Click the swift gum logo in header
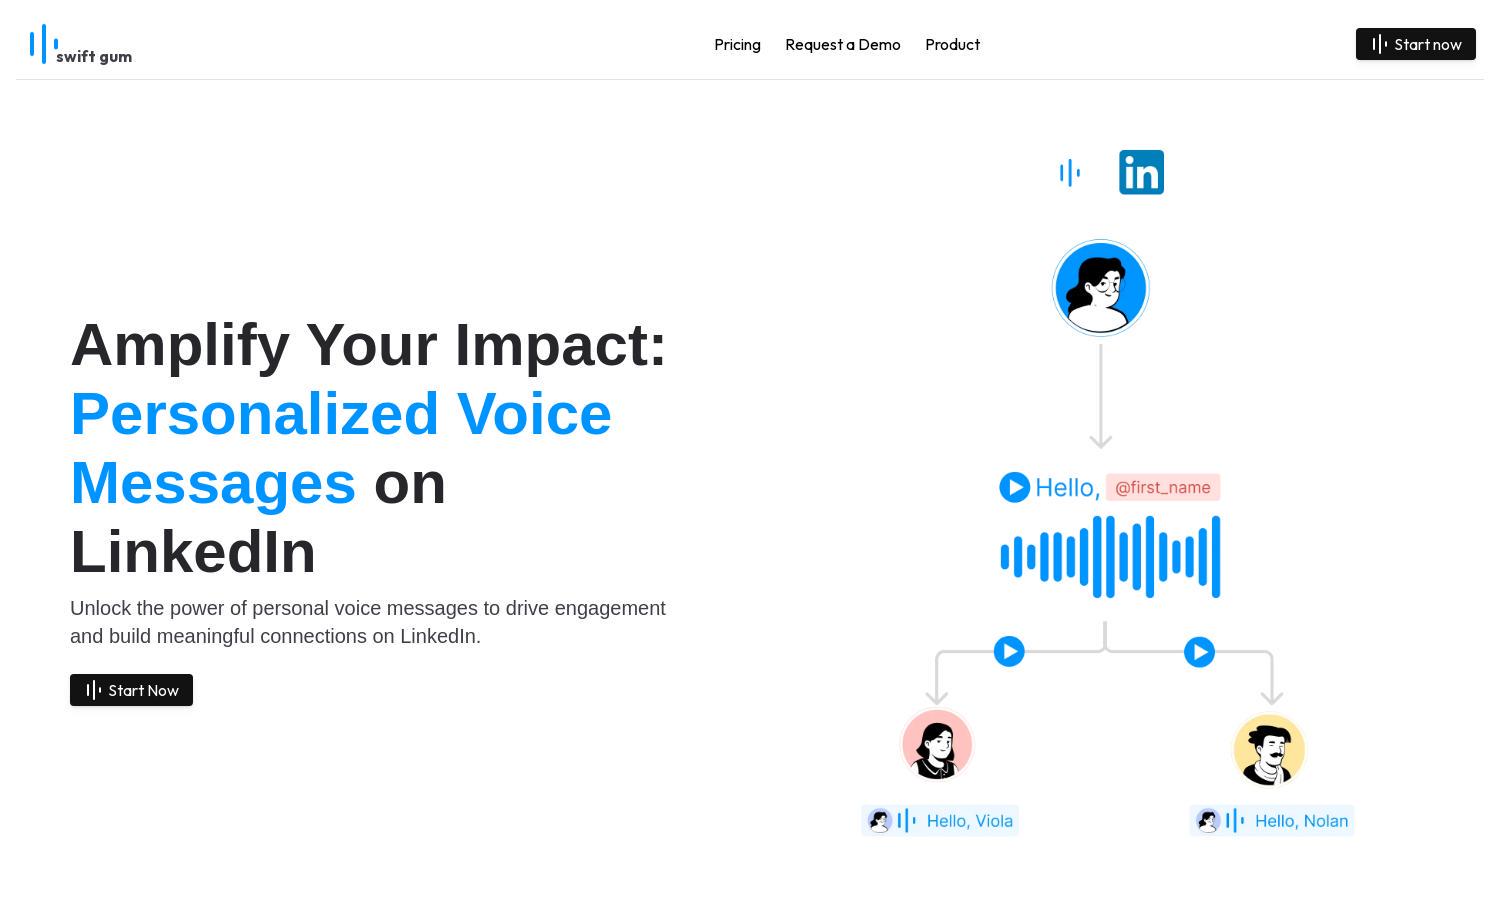Viewport: 1500px width, 900px height. click(x=81, y=44)
